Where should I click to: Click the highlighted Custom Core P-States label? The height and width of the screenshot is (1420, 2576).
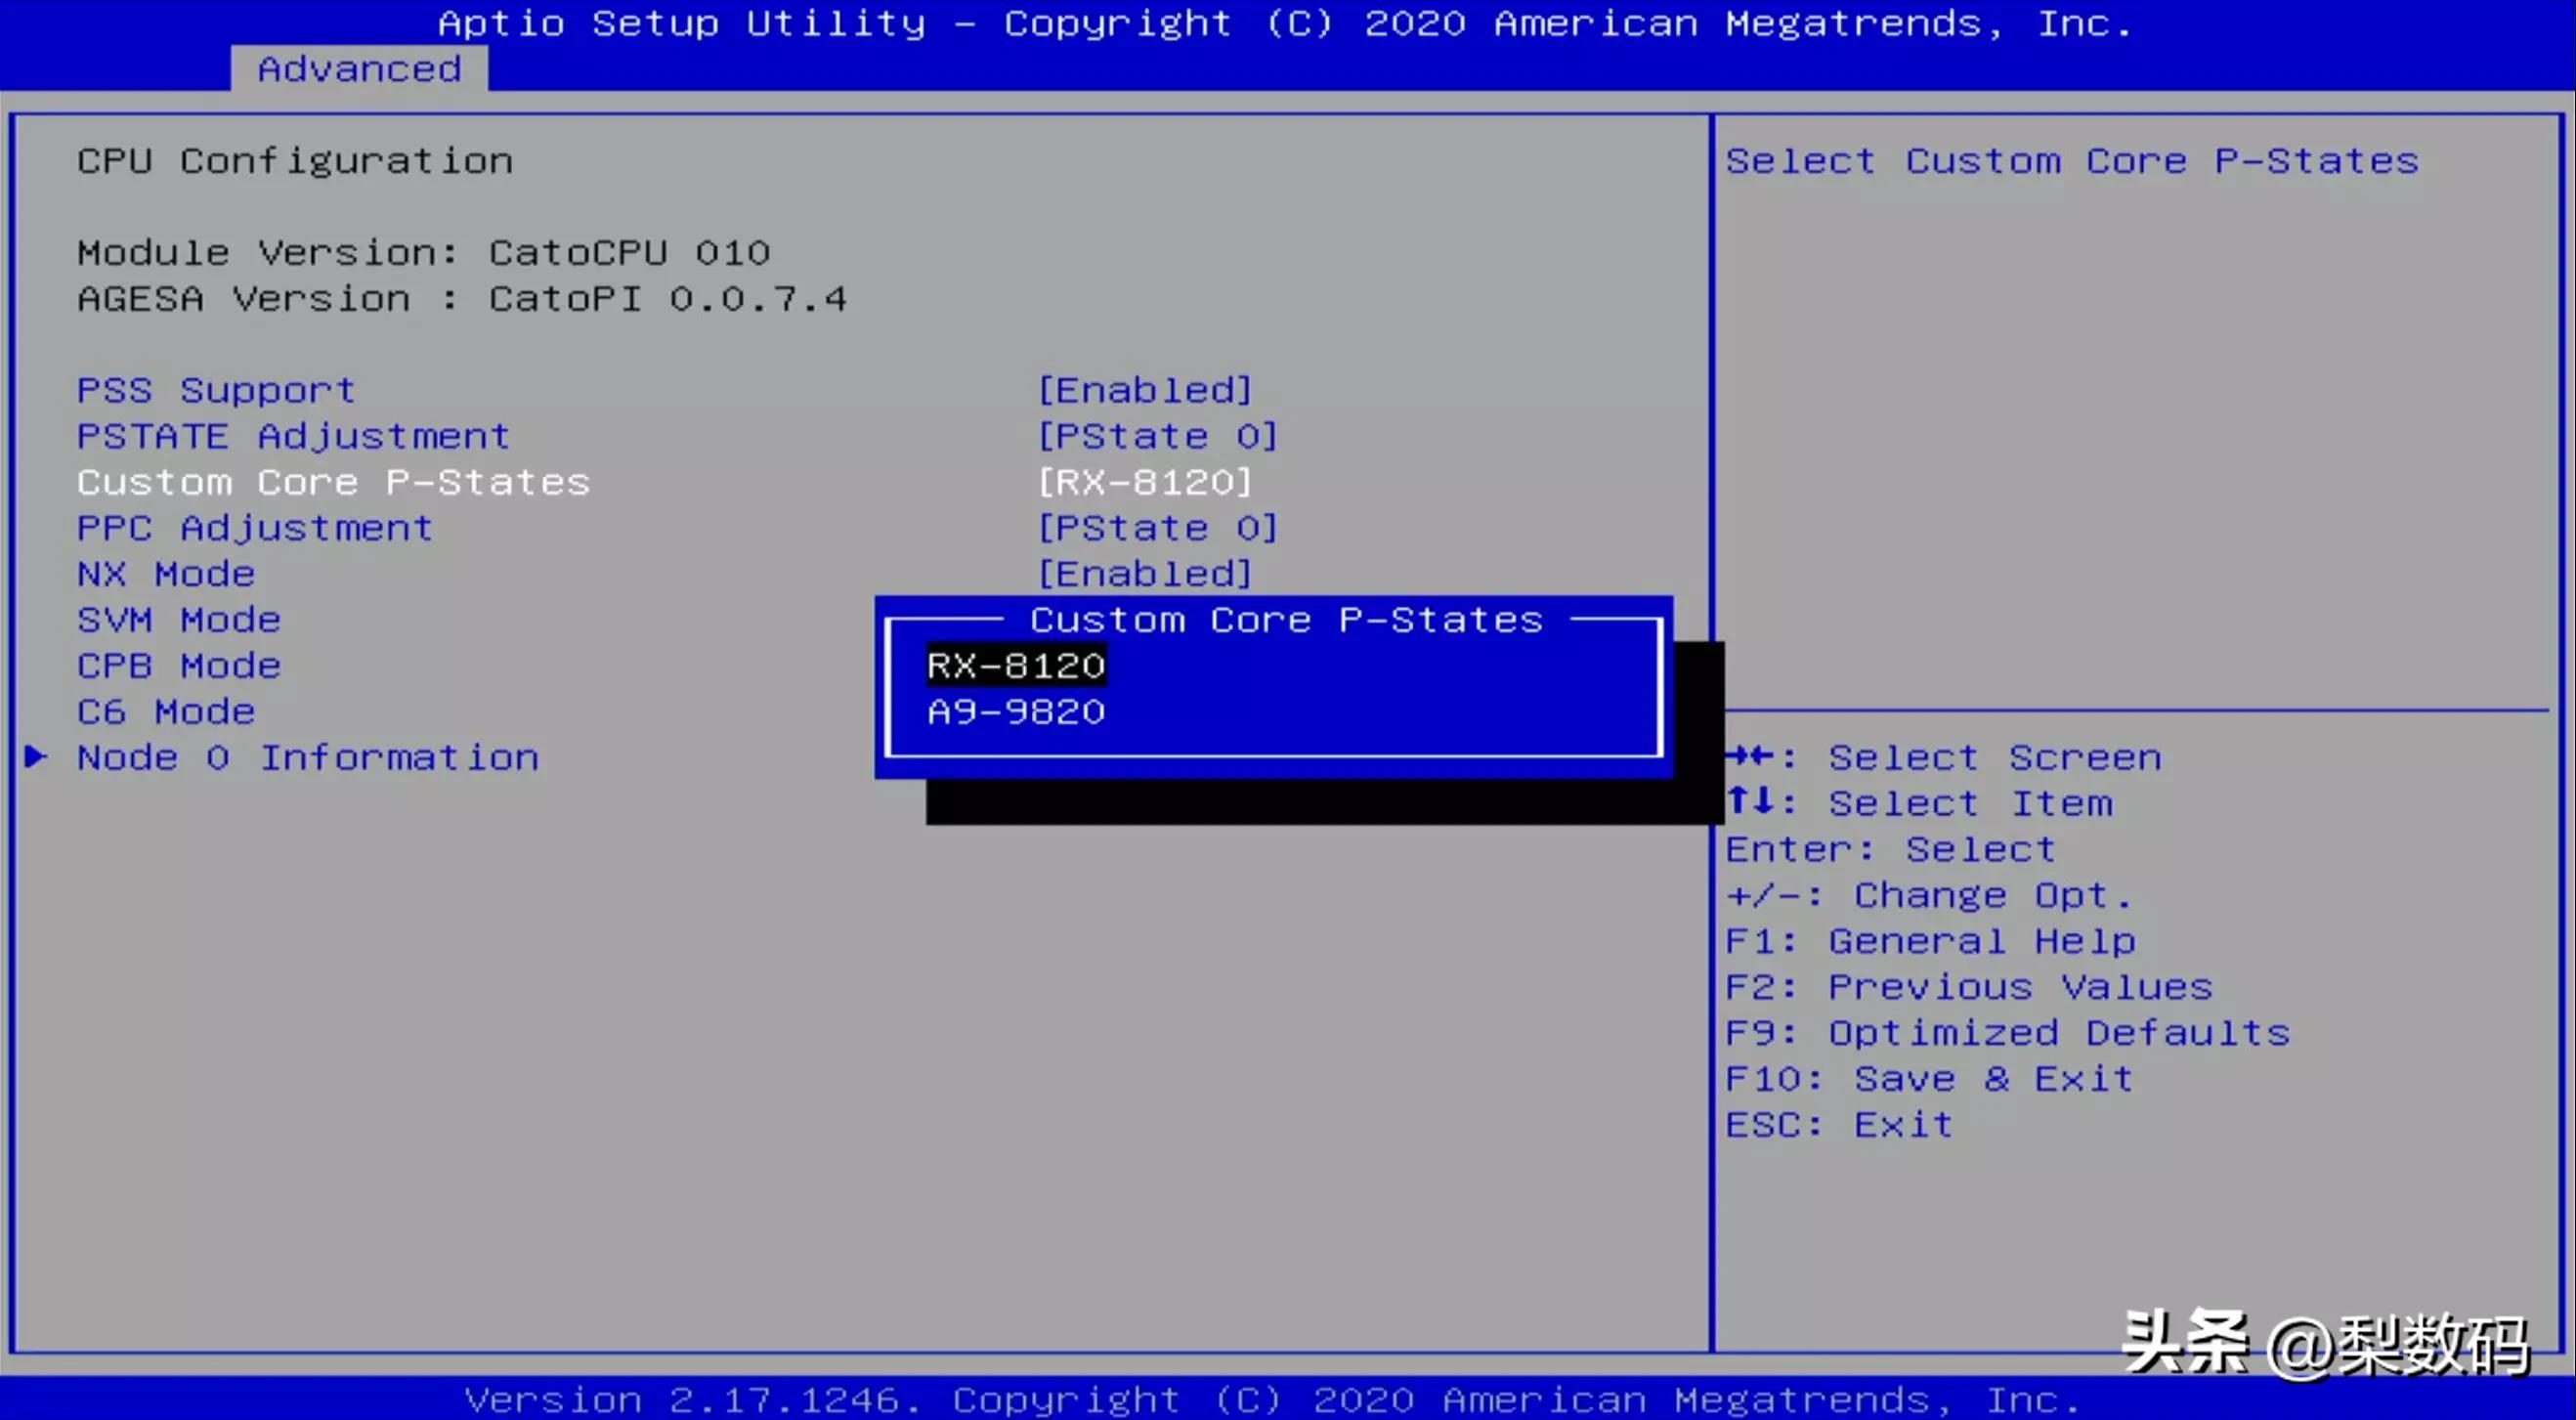(333, 482)
